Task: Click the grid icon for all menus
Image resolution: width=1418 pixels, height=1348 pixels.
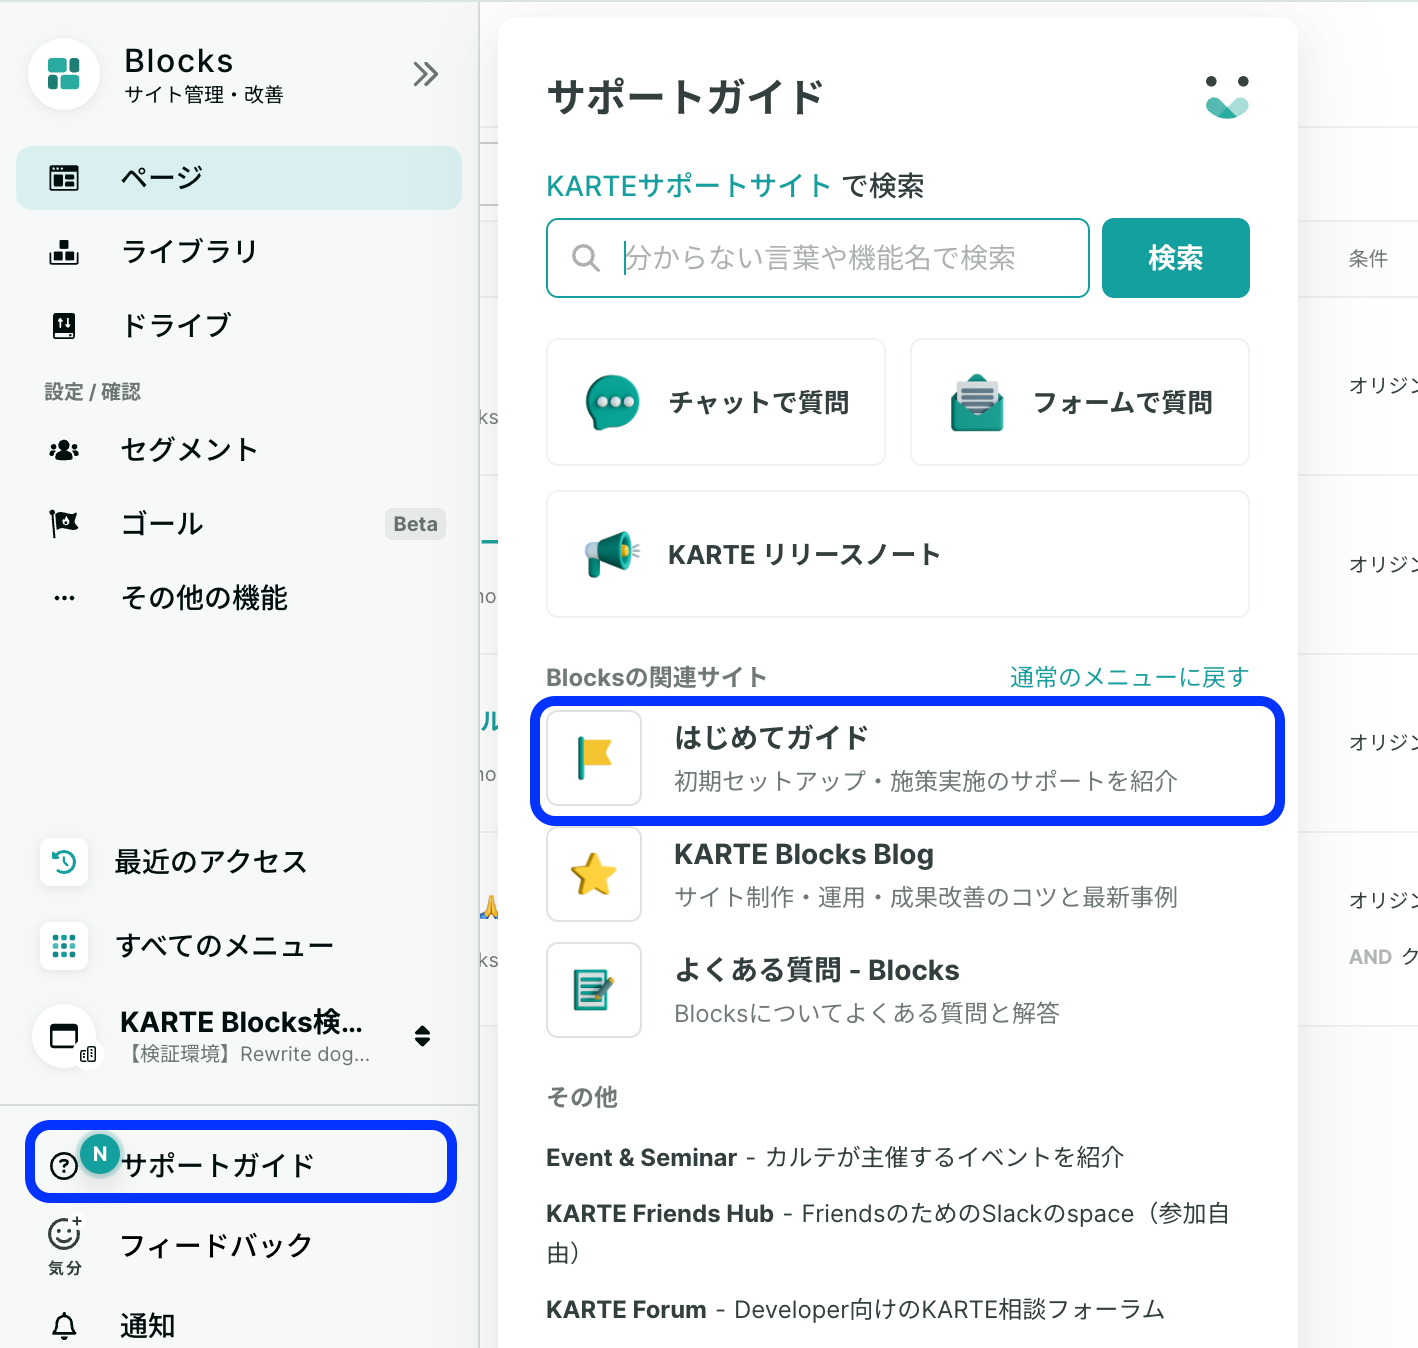Action: [64, 945]
